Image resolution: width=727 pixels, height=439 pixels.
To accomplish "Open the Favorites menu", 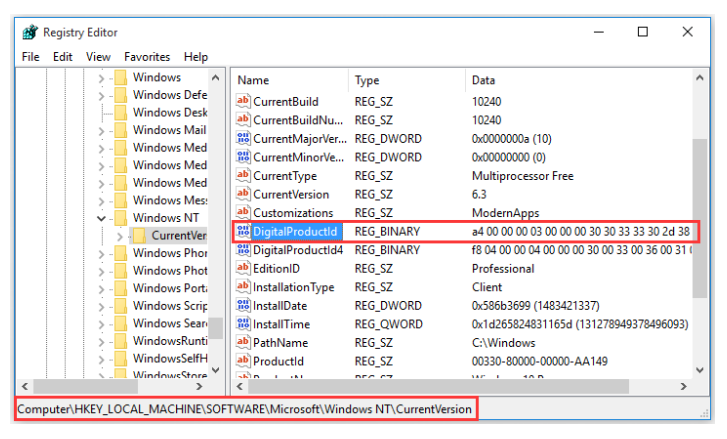I will click(x=147, y=57).
